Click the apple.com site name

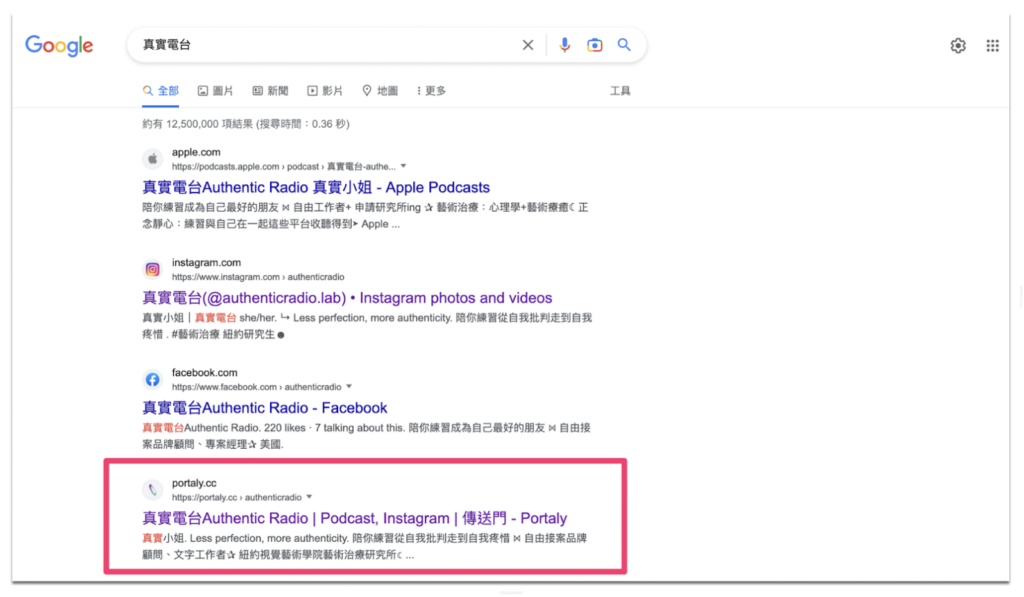(196, 152)
